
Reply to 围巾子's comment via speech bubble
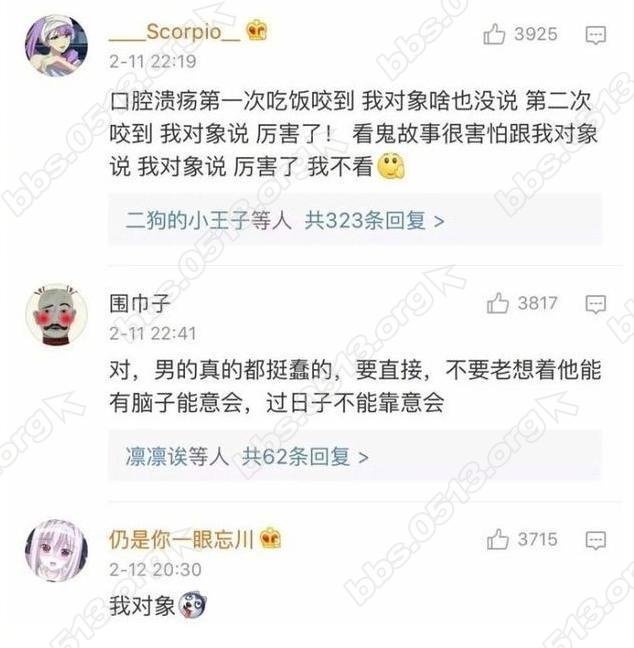point(596,305)
